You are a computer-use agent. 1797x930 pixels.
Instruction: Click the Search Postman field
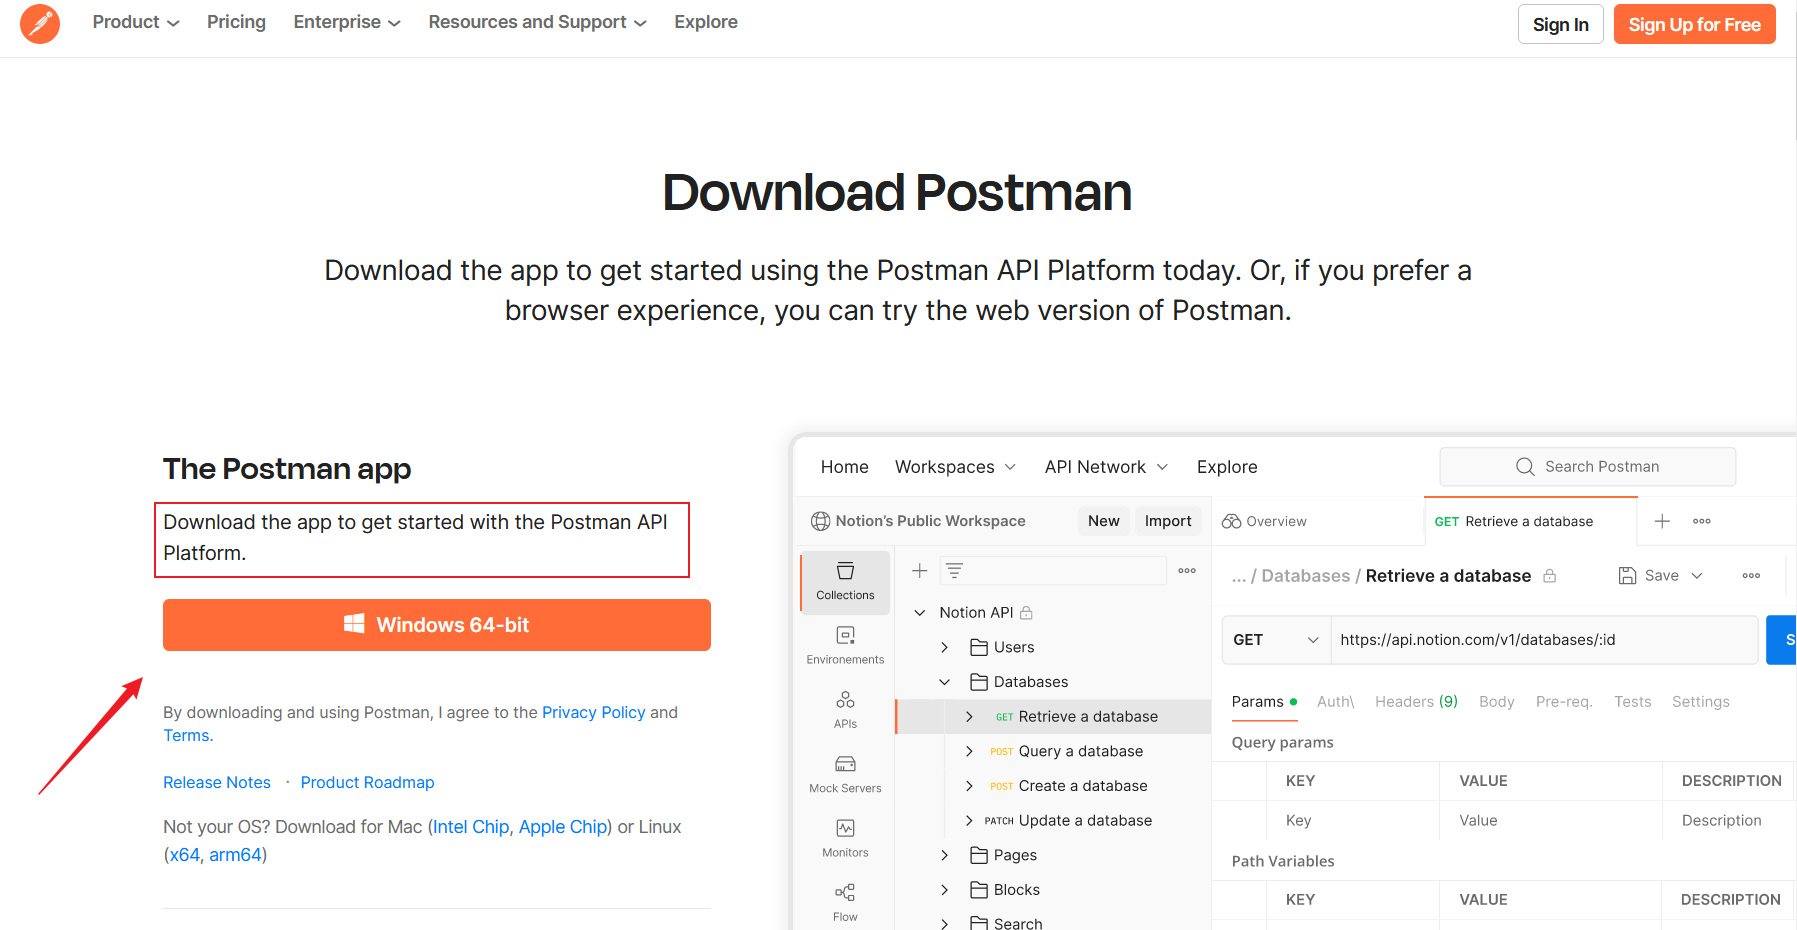(x=1587, y=467)
